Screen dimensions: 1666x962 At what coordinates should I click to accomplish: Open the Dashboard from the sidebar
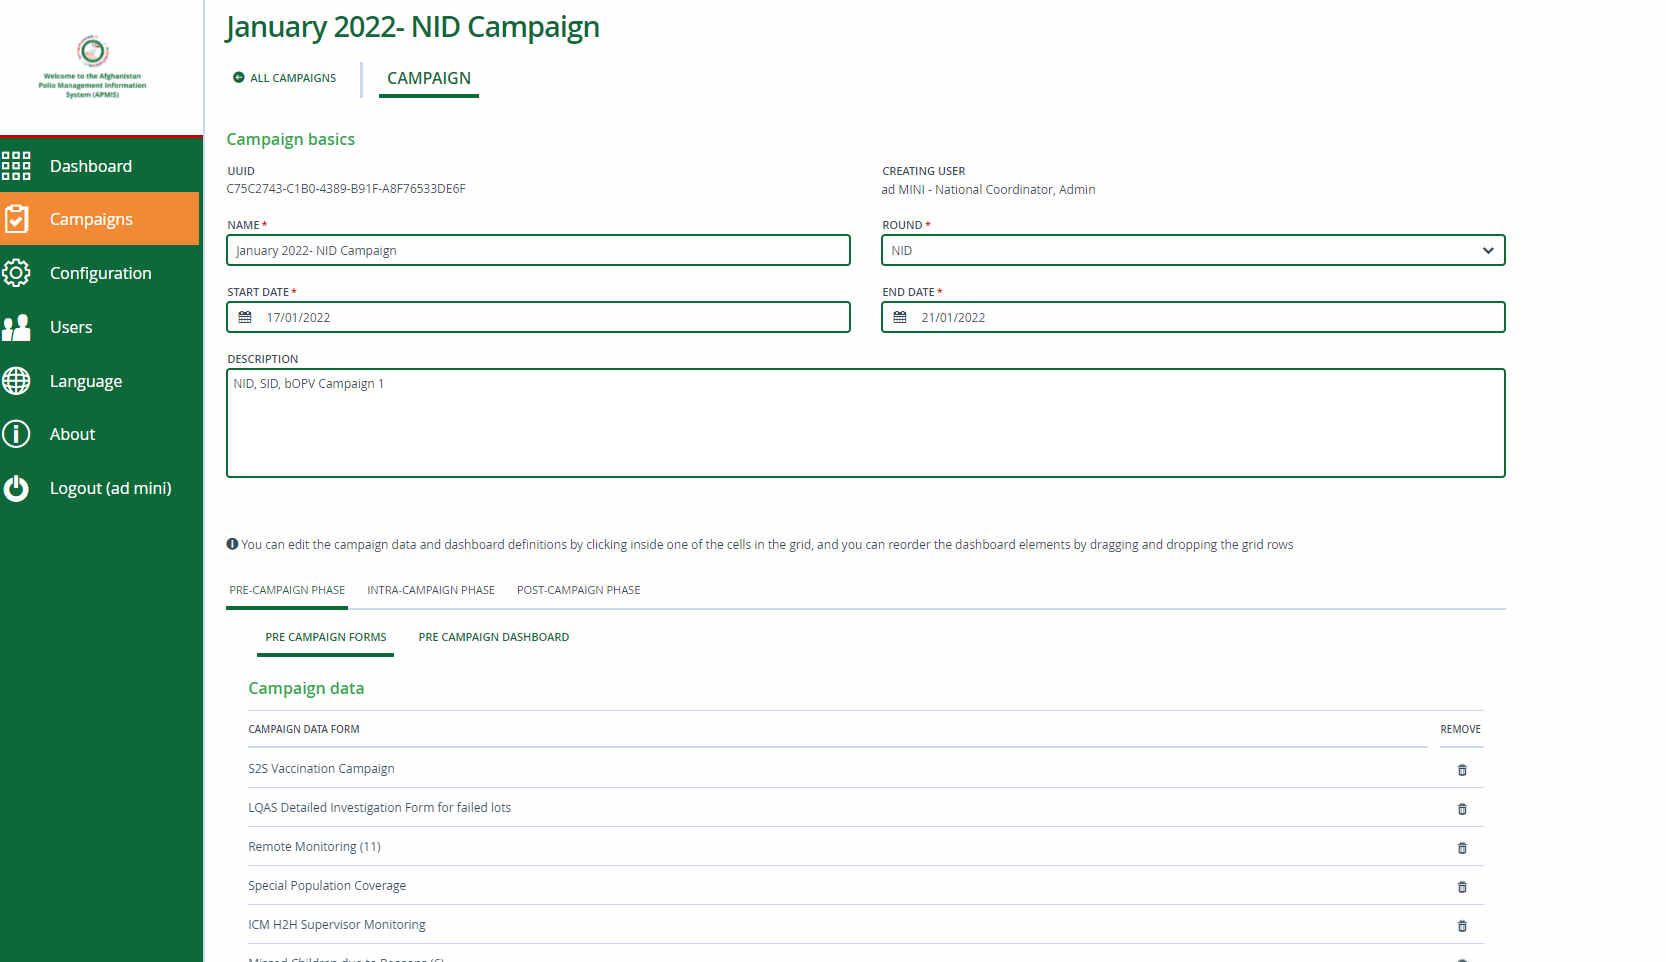[x=17, y=166]
